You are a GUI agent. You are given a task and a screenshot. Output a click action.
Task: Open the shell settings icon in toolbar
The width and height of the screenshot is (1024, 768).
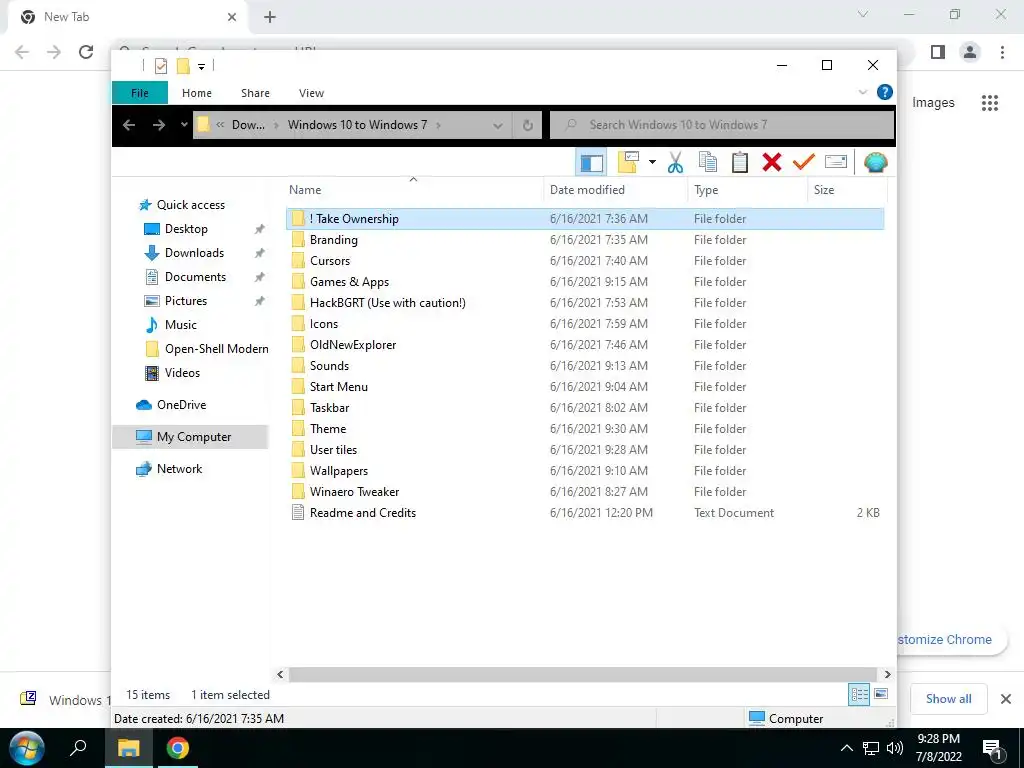[875, 162]
